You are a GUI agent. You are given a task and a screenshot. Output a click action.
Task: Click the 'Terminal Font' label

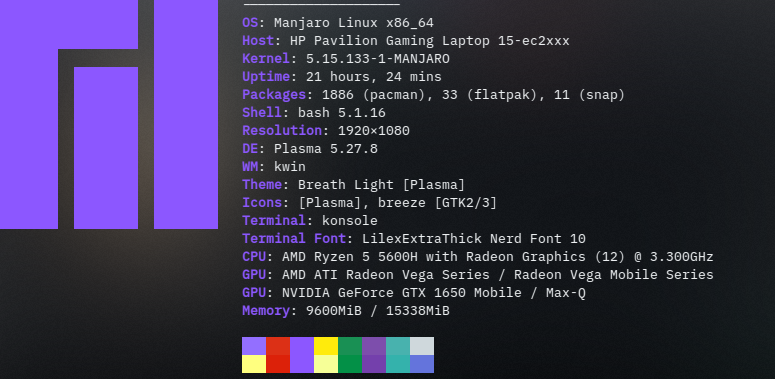click(x=294, y=239)
